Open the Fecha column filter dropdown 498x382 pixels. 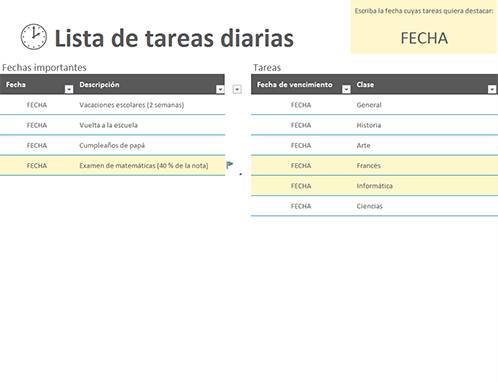tap(69, 89)
